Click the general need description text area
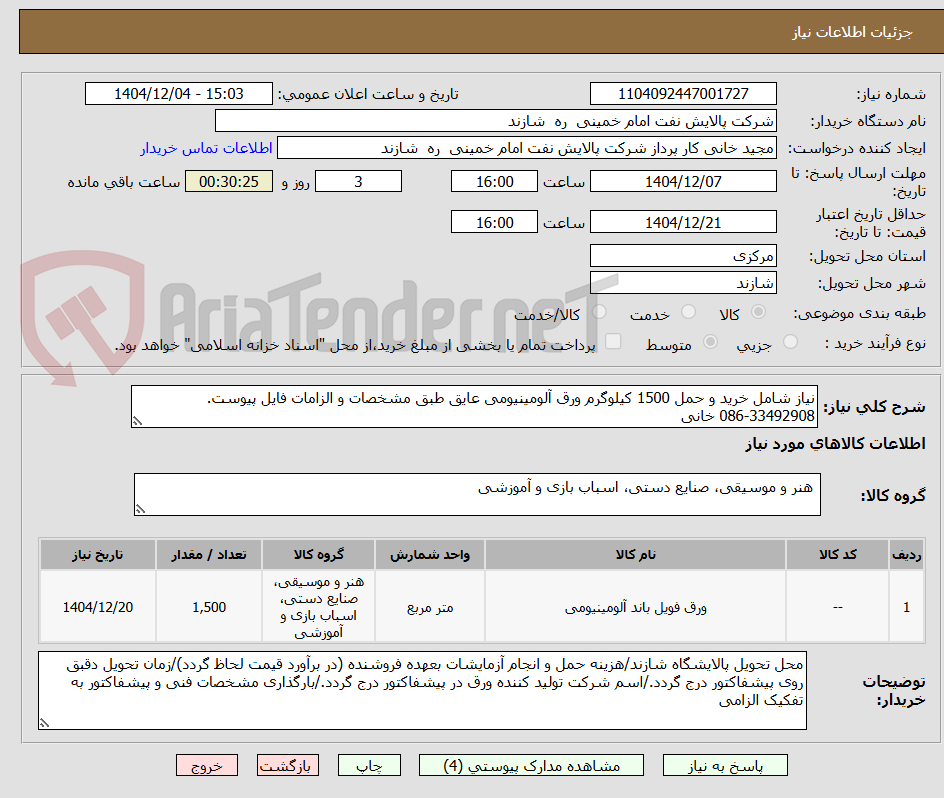Image resolution: width=944 pixels, height=798 pixels. coord(474,407)
